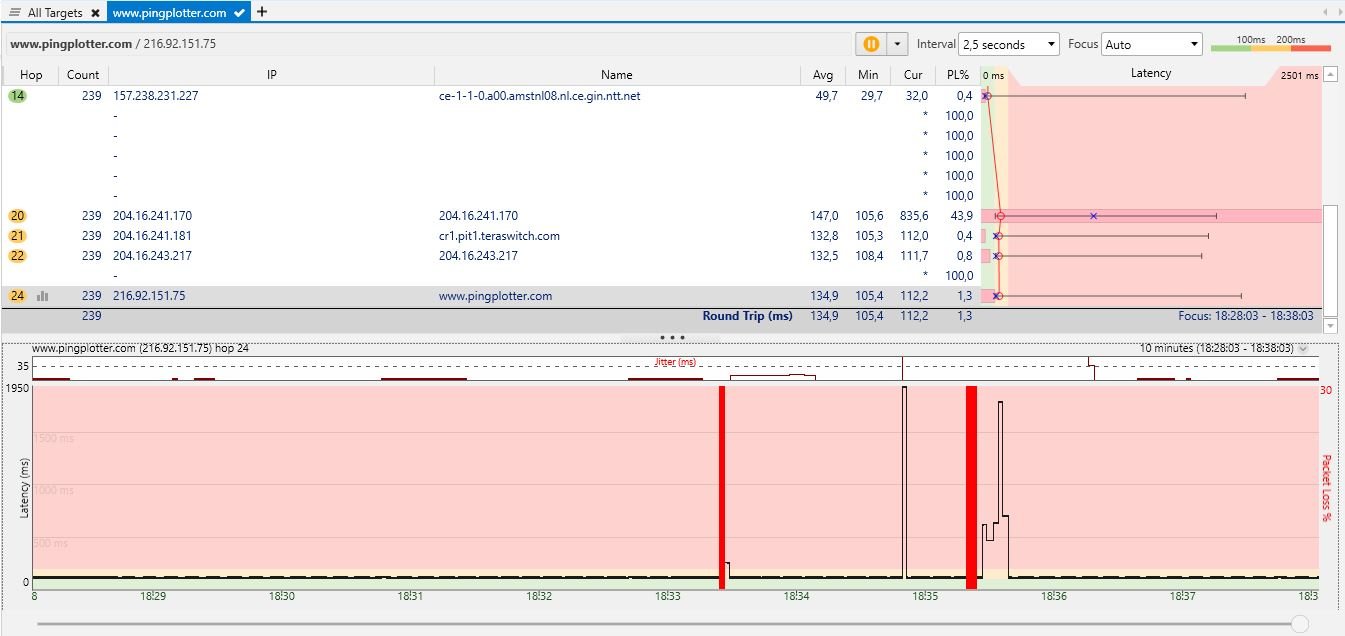Sort by the Avg column header
Viewport: 1345px width, 636px height.
click(823, 75)
